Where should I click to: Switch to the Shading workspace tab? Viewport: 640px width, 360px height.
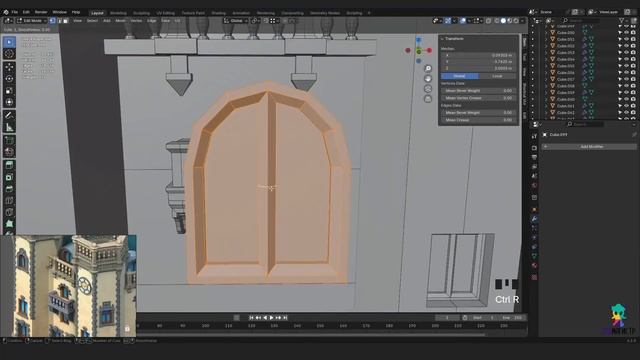coord(218,13)
